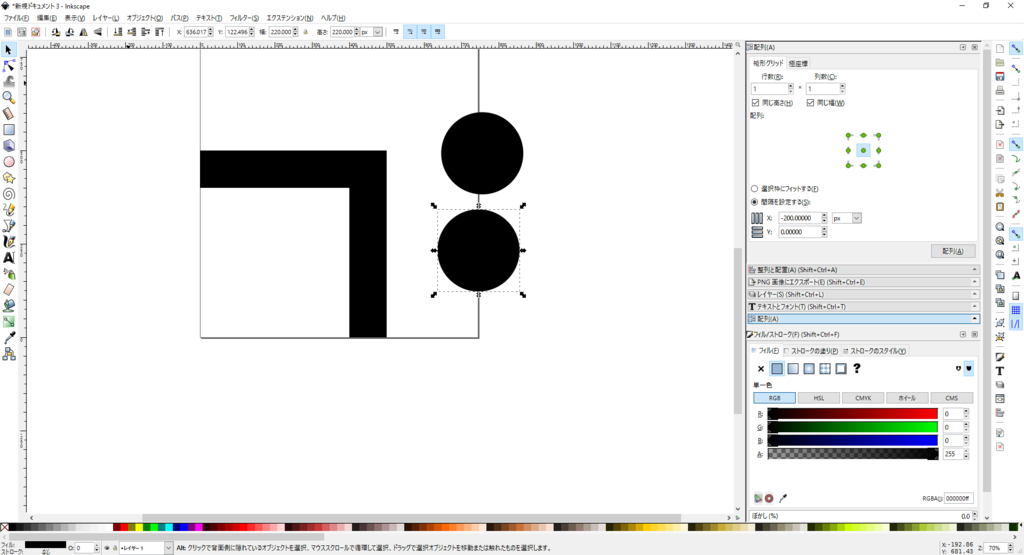Click the Save document icon in command bar
The image size is (1024, 555).
[1000, 76]
